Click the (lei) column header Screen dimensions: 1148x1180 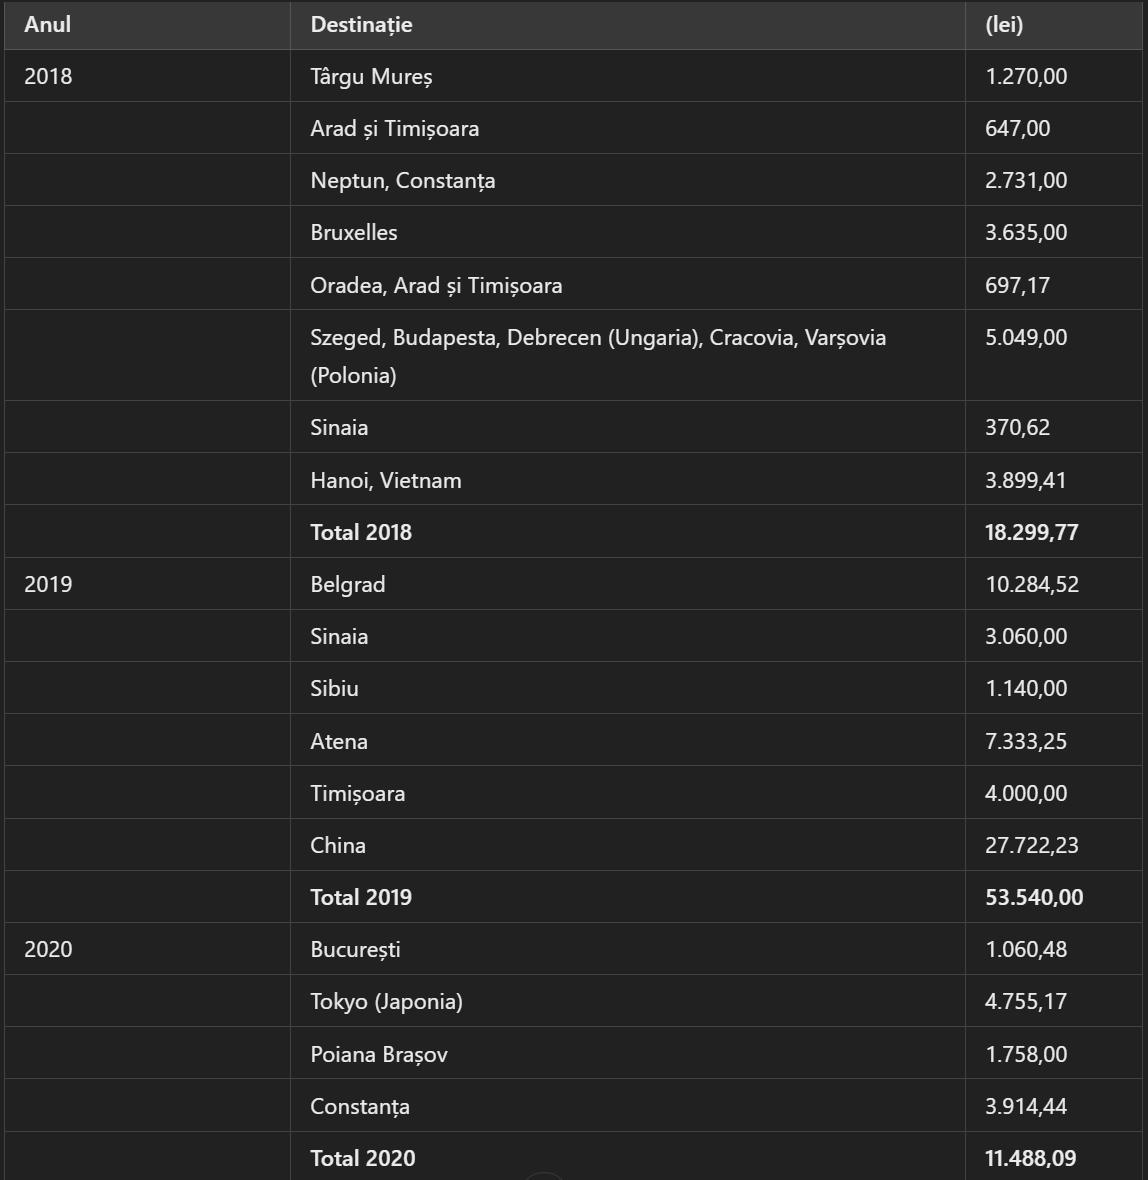tap(1004, 25)
